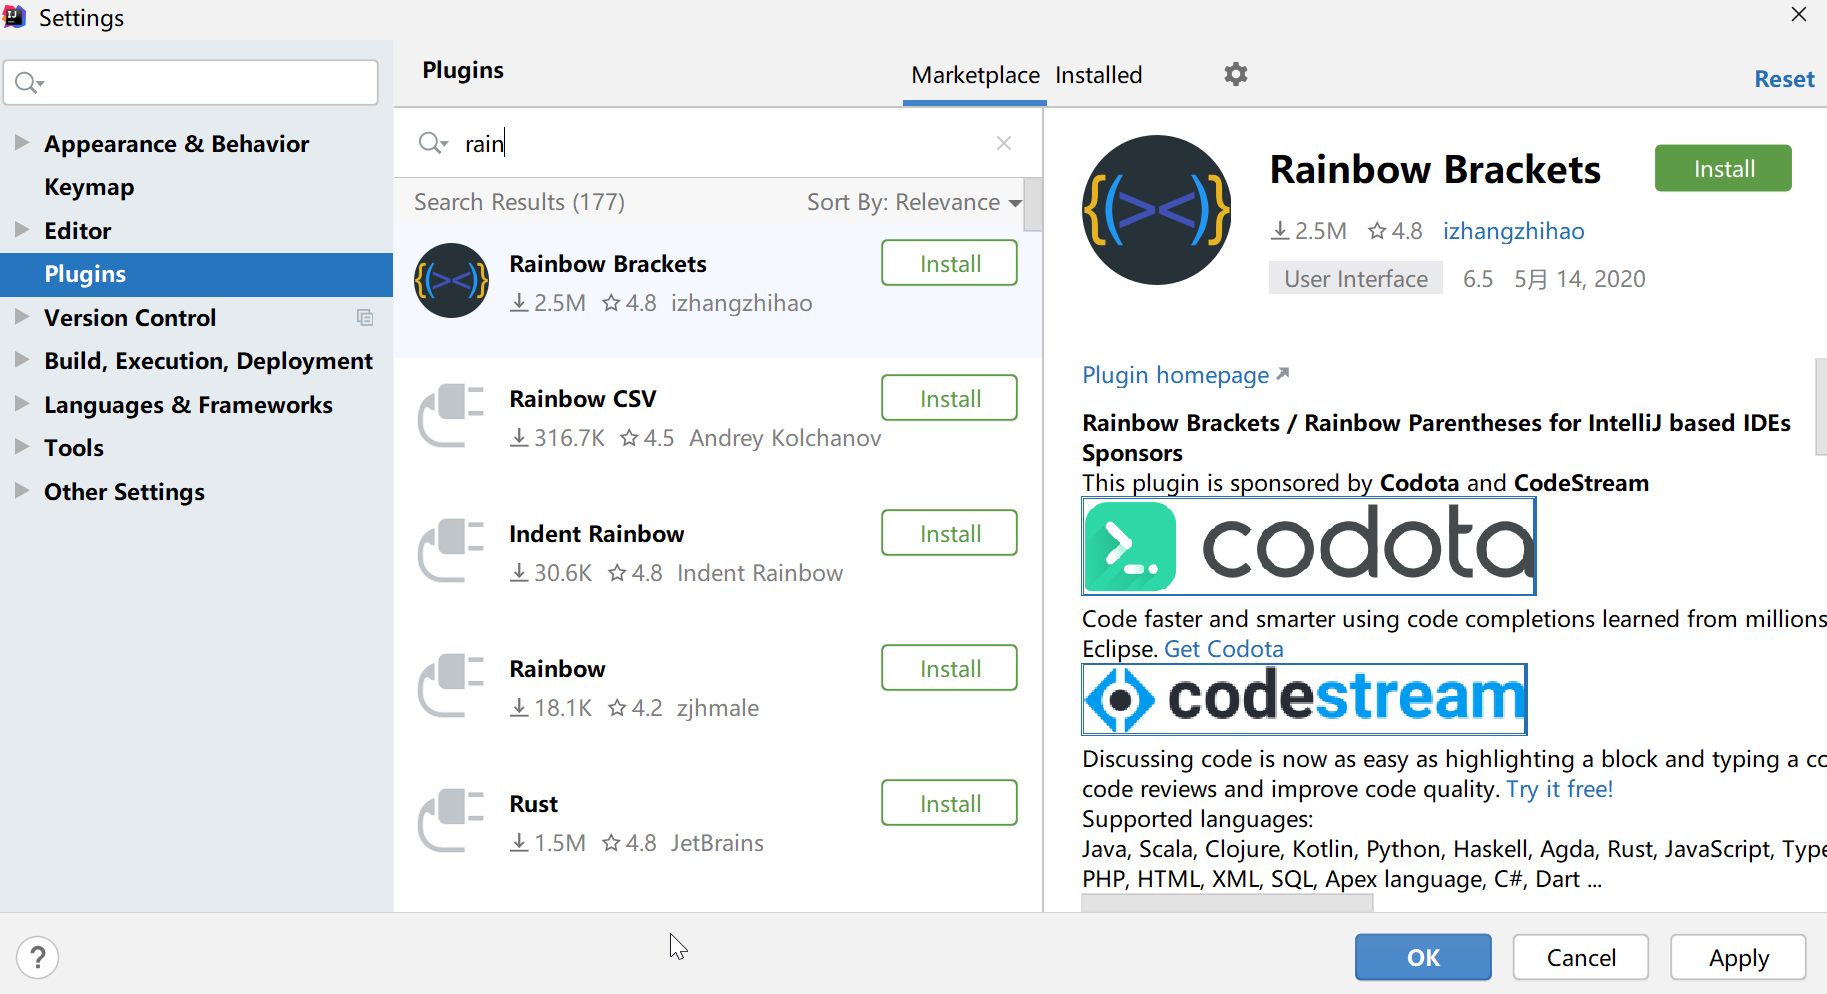1827x994 pixels.
Task: Follow the Try it free! link
Action: point(1560,789)
